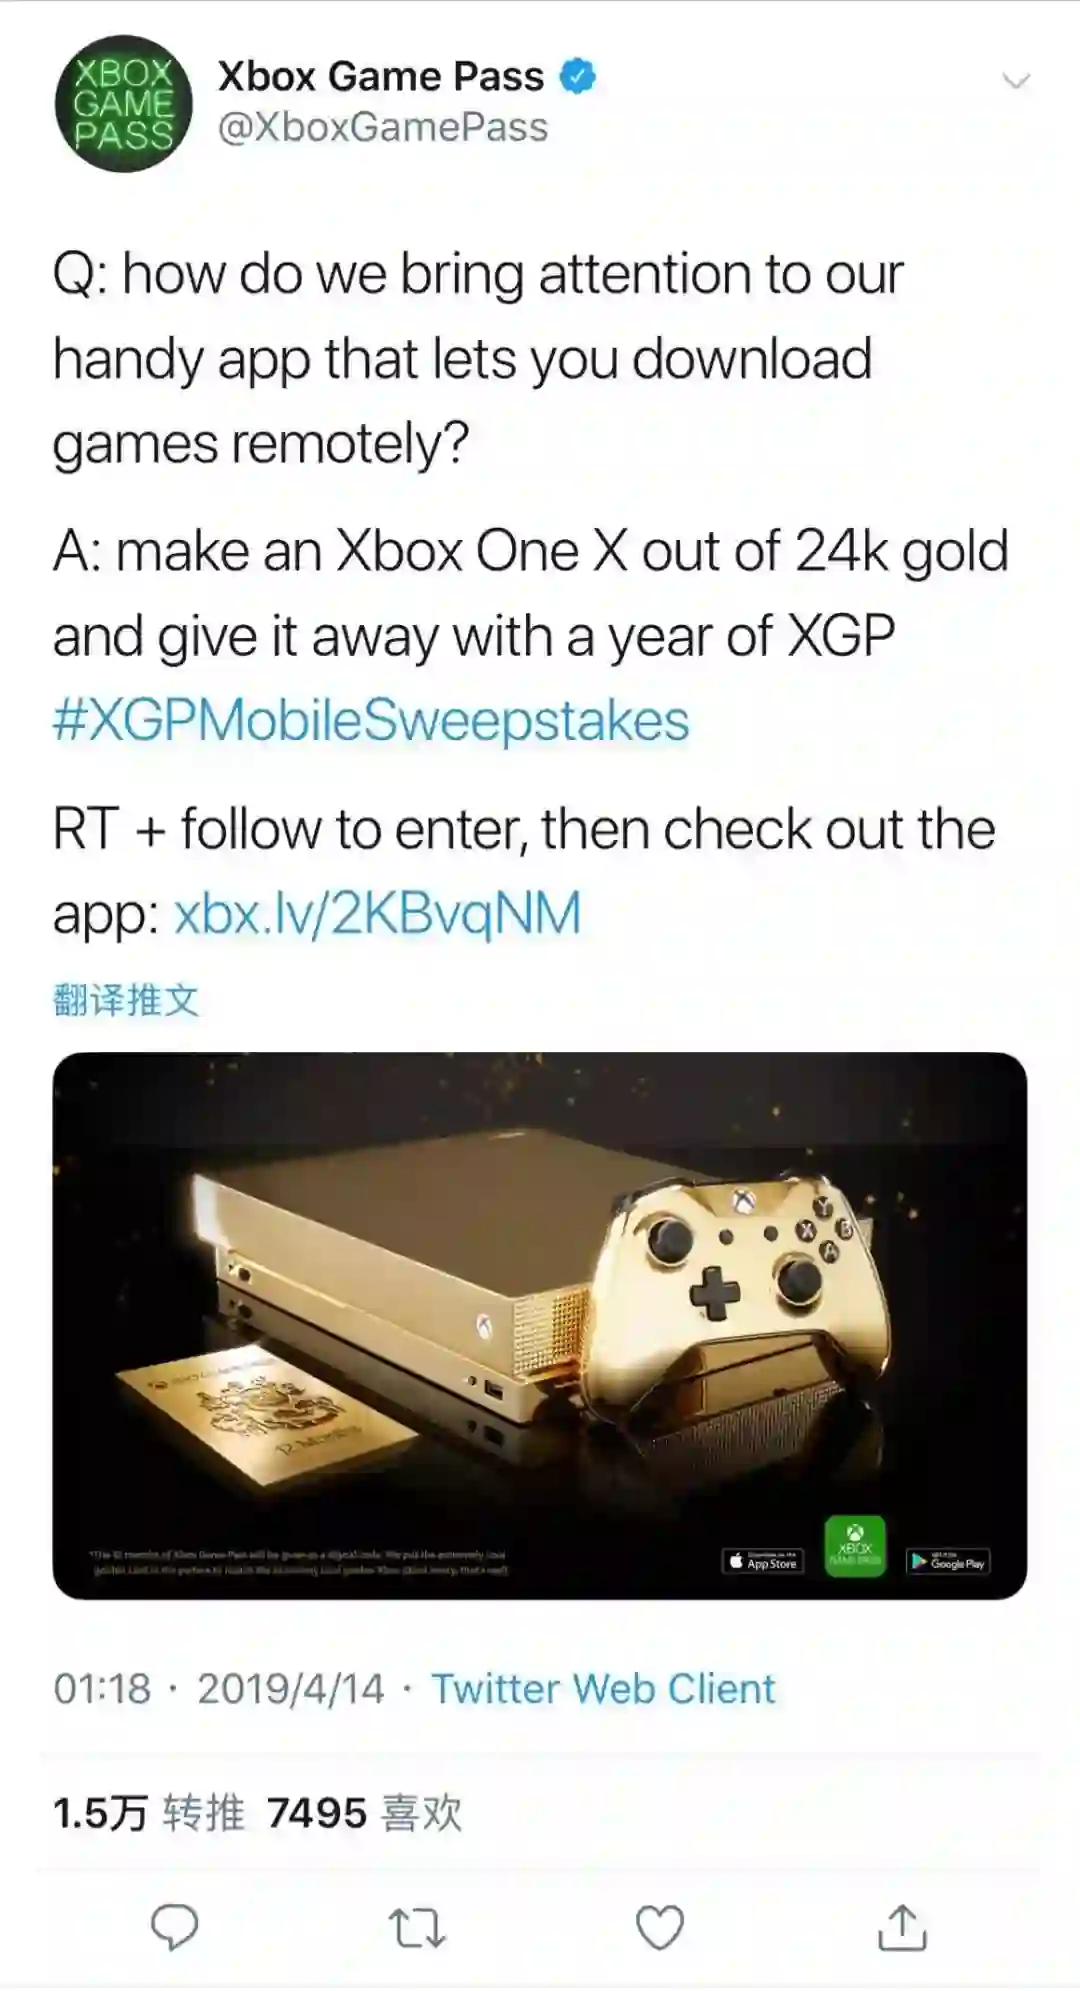The image size is (1080, 1991).
Task: Open the share tweet icon
Action: click(x=902, y=1927)
